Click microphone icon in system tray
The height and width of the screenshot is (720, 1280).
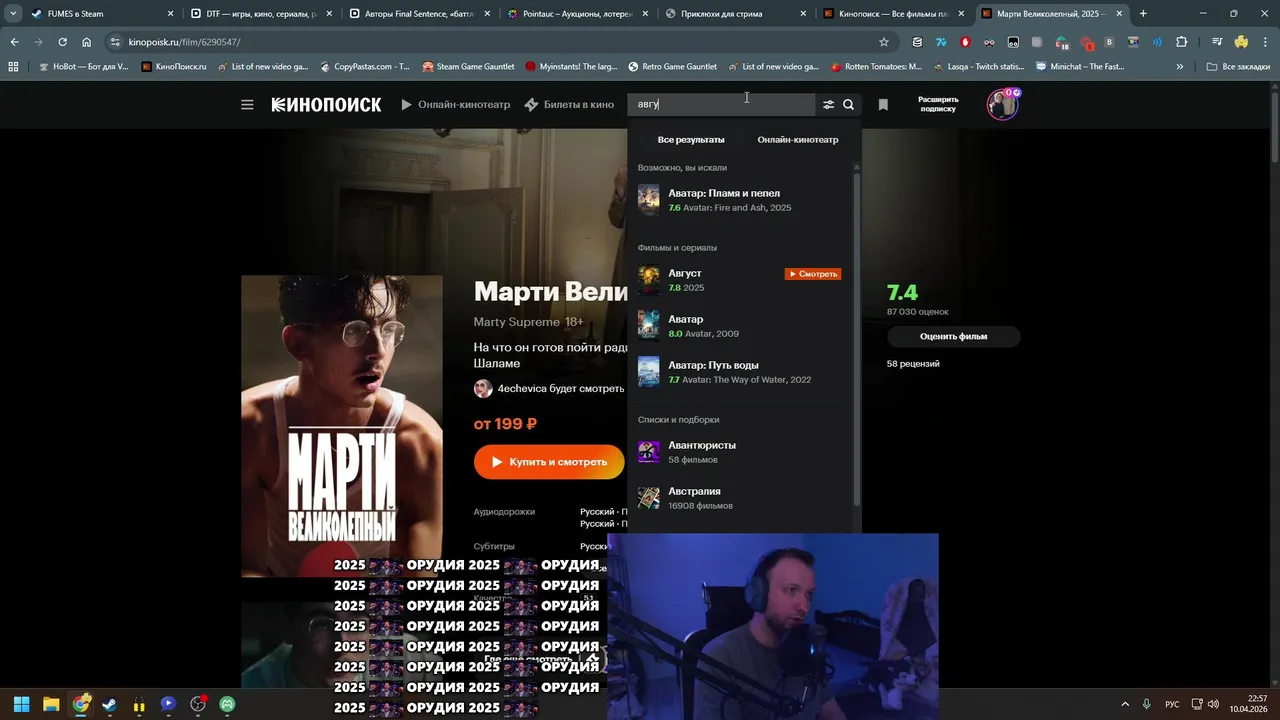1147,704
